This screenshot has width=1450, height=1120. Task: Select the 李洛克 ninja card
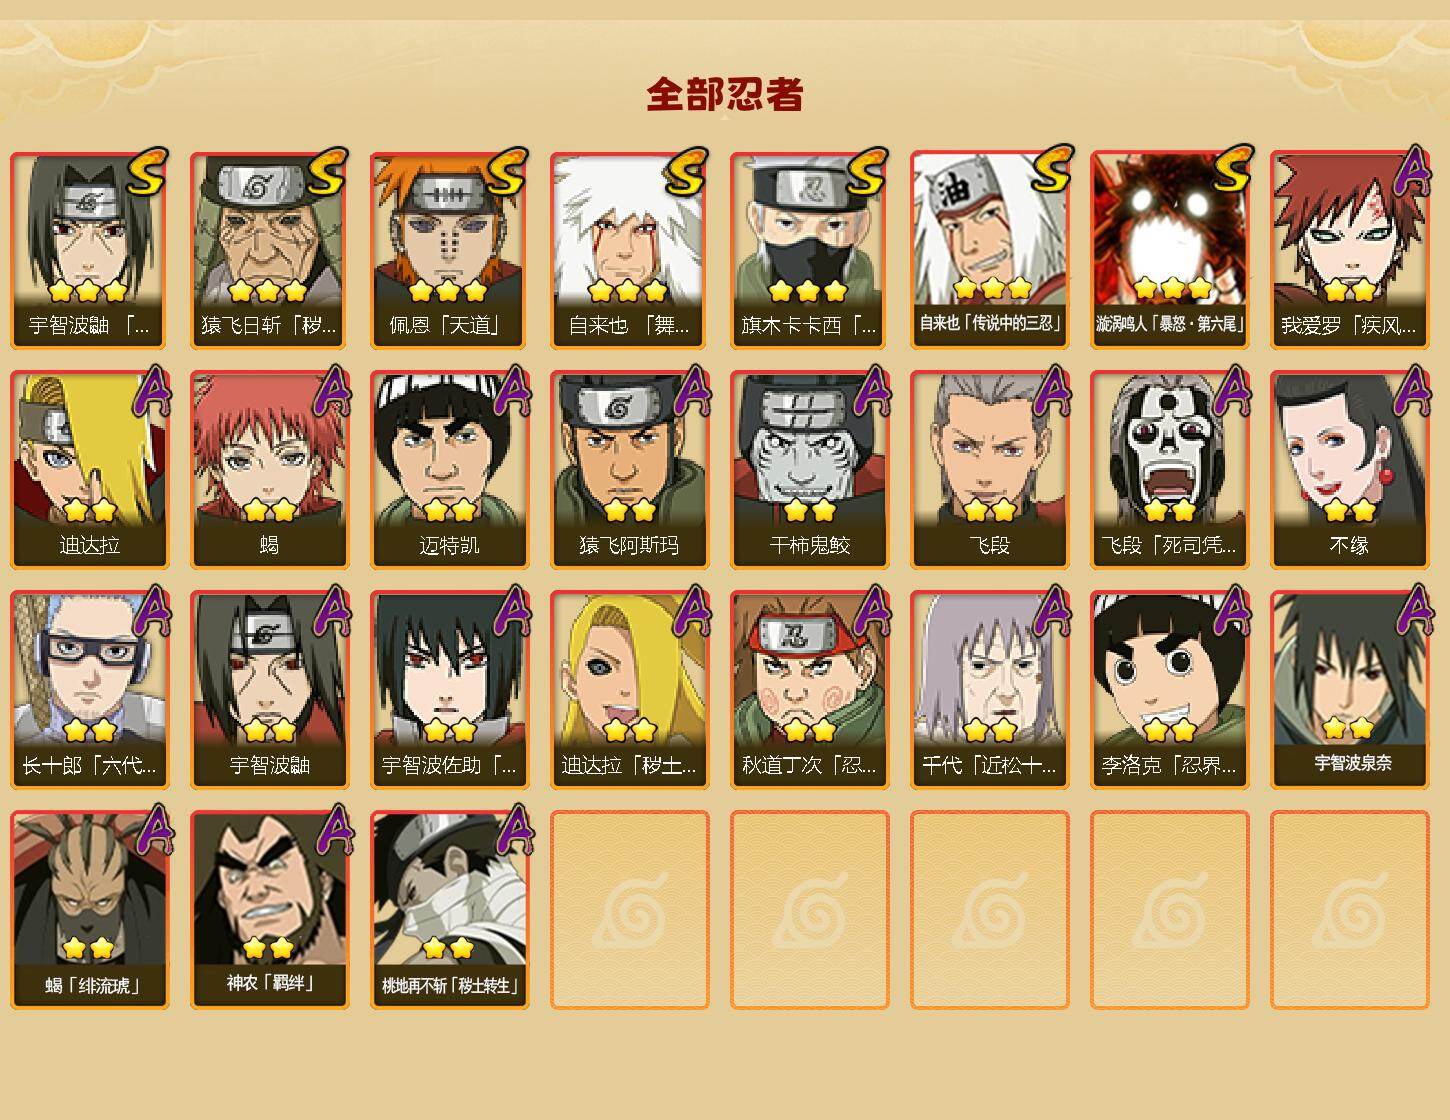coord(1169,690)
